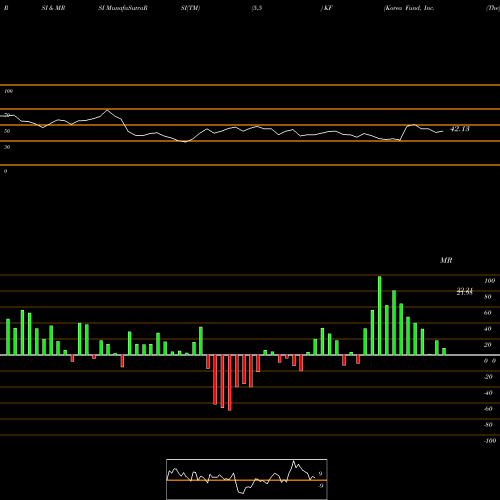Click the MR value reading 22.21
This screenshot has height=500, width=500.
(x=465, y=290)
